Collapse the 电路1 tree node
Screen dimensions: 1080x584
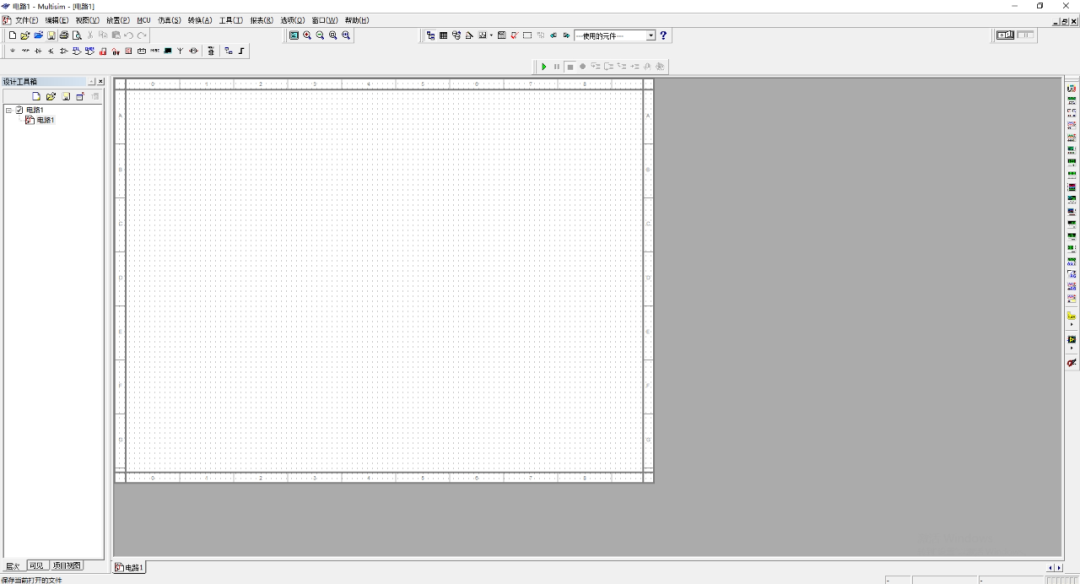9,110
